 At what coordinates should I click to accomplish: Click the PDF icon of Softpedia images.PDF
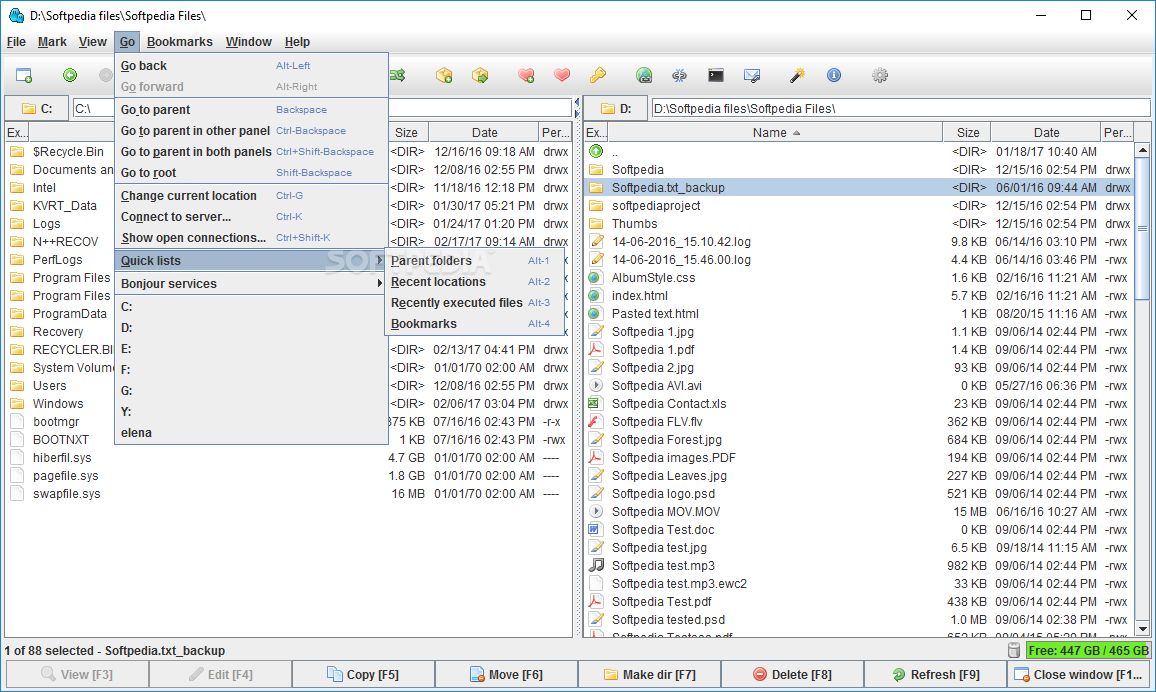click(594, 458)
